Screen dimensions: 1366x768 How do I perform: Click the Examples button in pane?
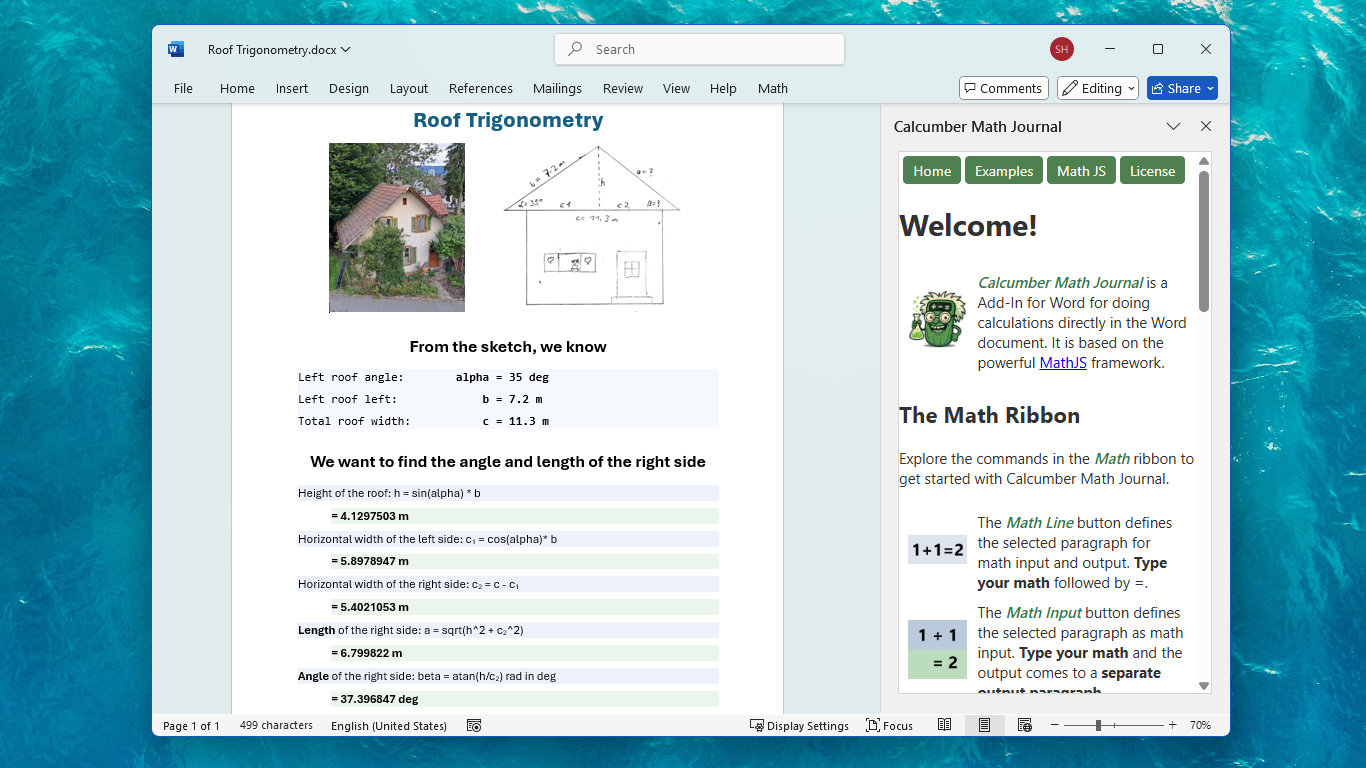click(x=1004, y=170)
